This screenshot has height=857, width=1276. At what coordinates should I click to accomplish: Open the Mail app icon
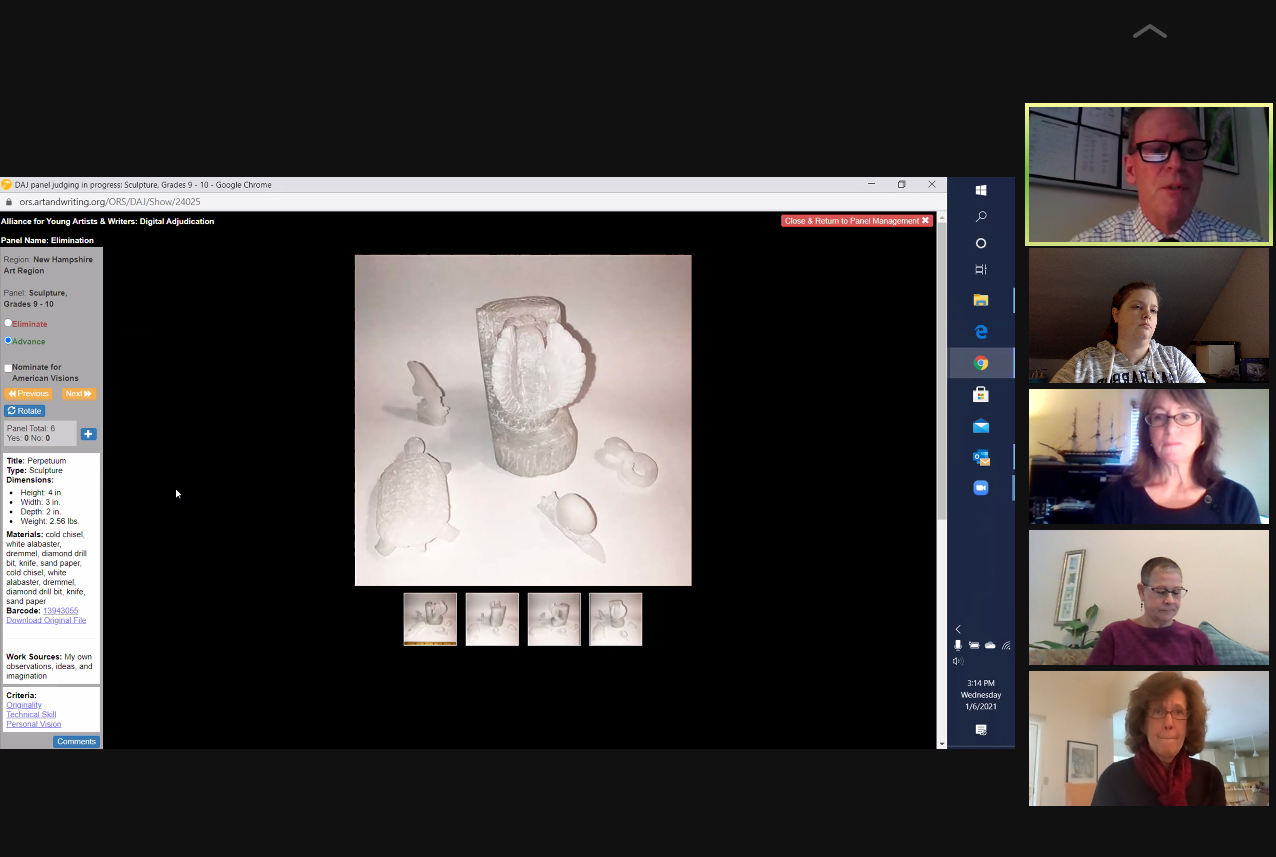click(980, 426)
